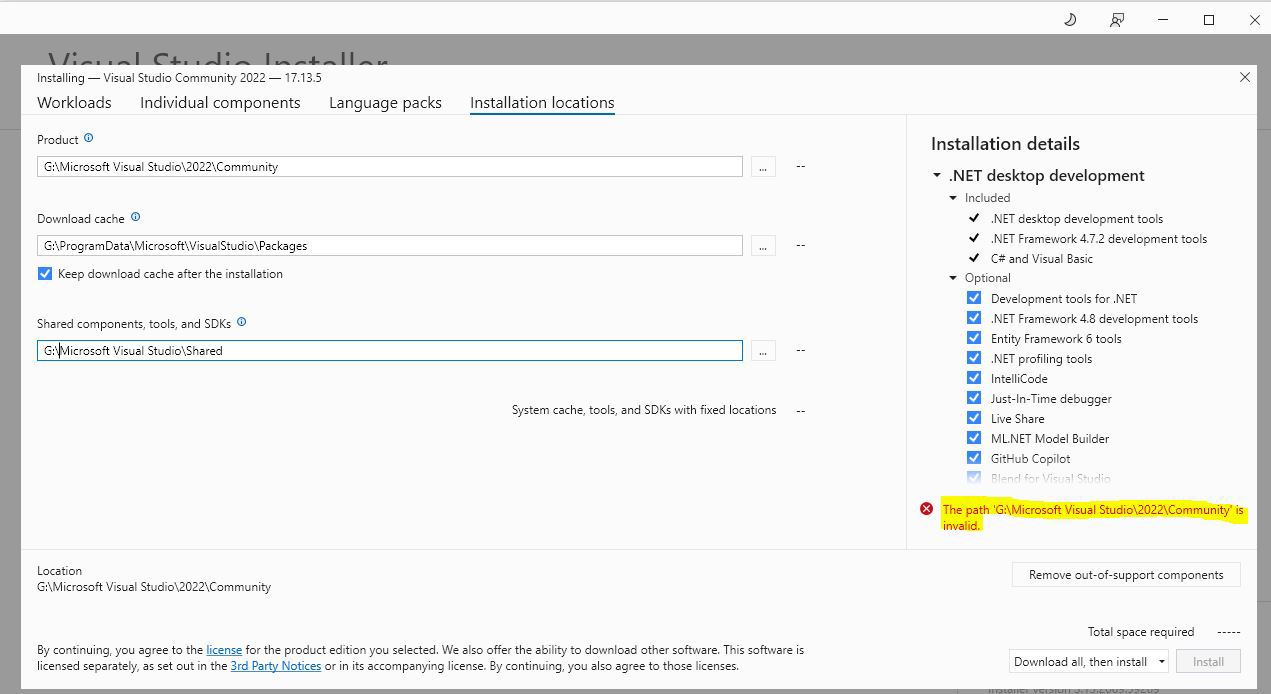
Task: Uncheck IntelliCode component
Action: [x=974, y=378]
